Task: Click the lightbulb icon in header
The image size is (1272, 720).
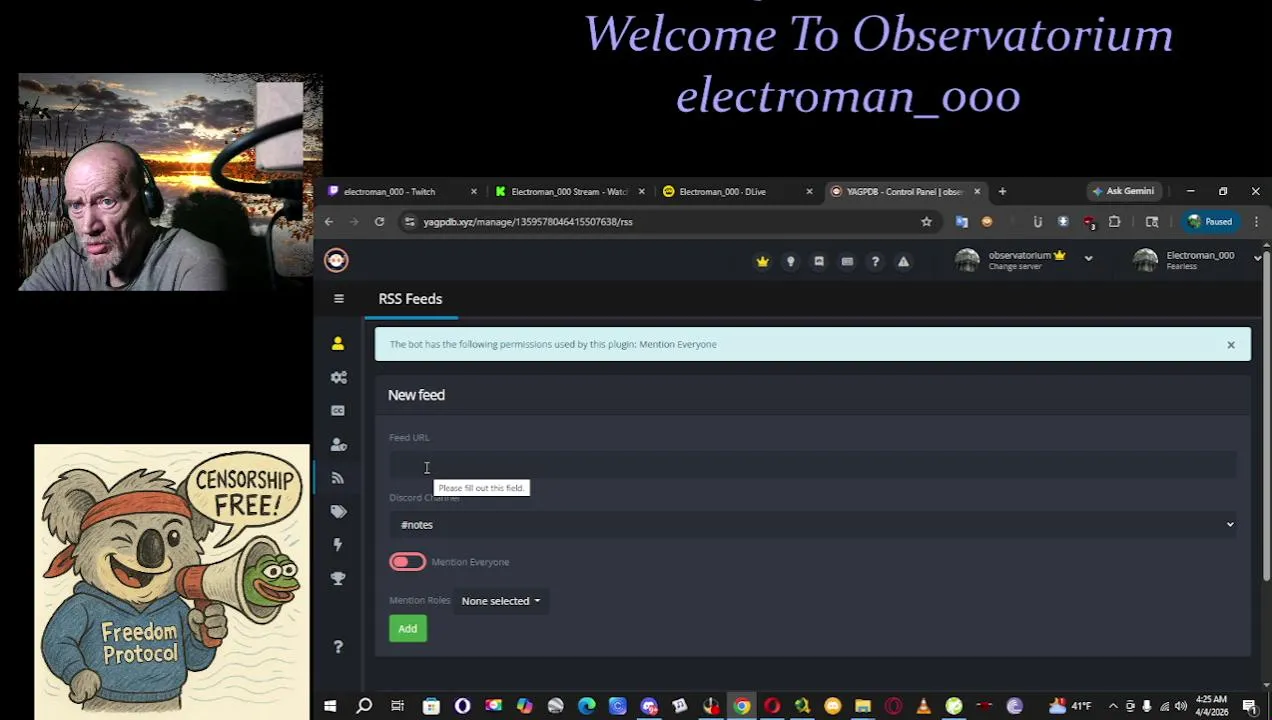Action: pyautogui.click(x=790, y=262)
